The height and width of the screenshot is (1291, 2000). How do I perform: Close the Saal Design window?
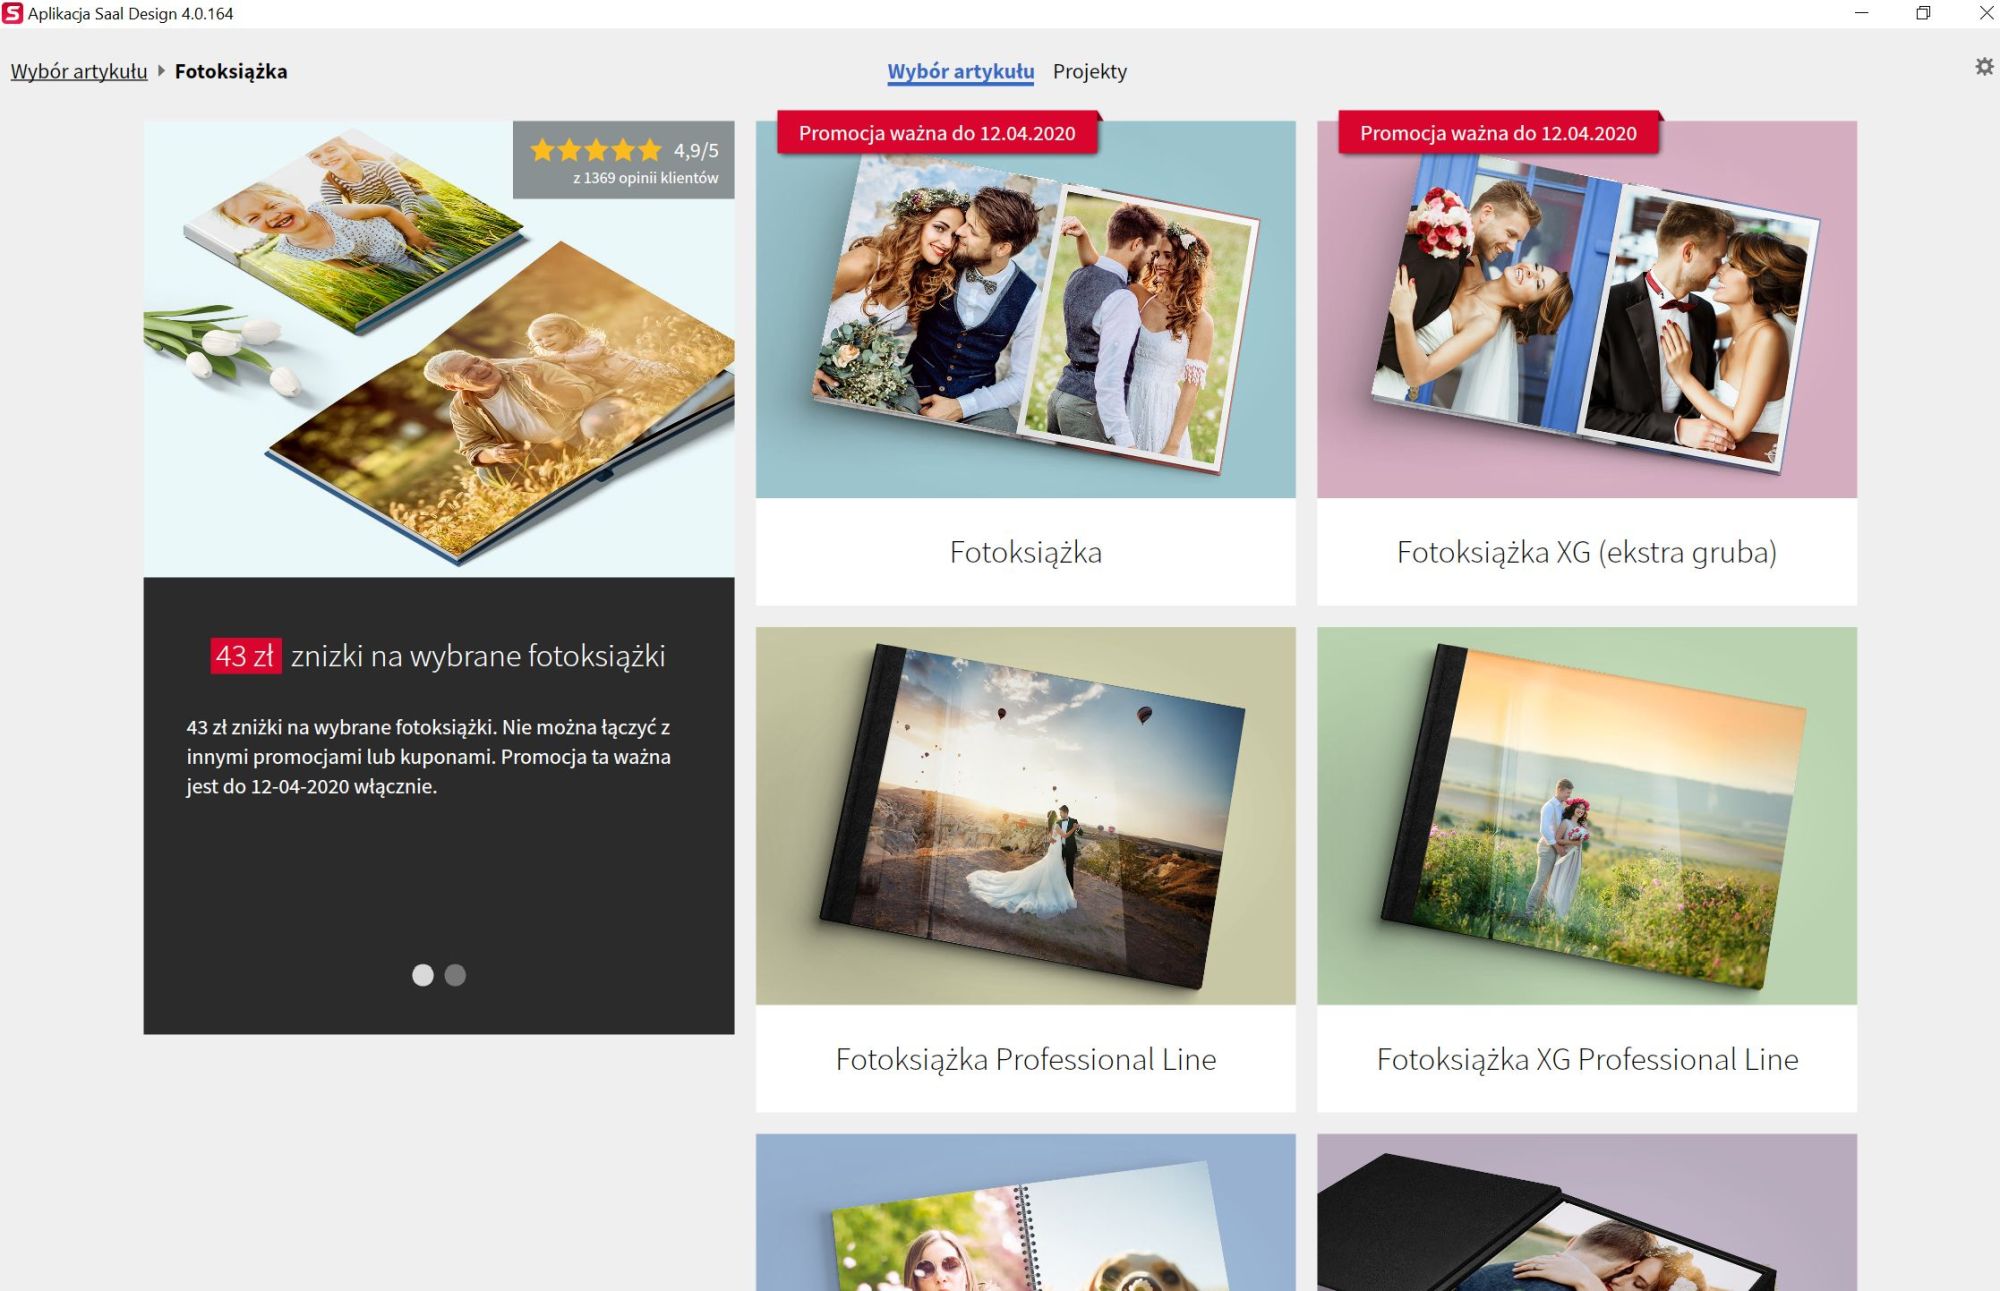[x=1985, y=13]
